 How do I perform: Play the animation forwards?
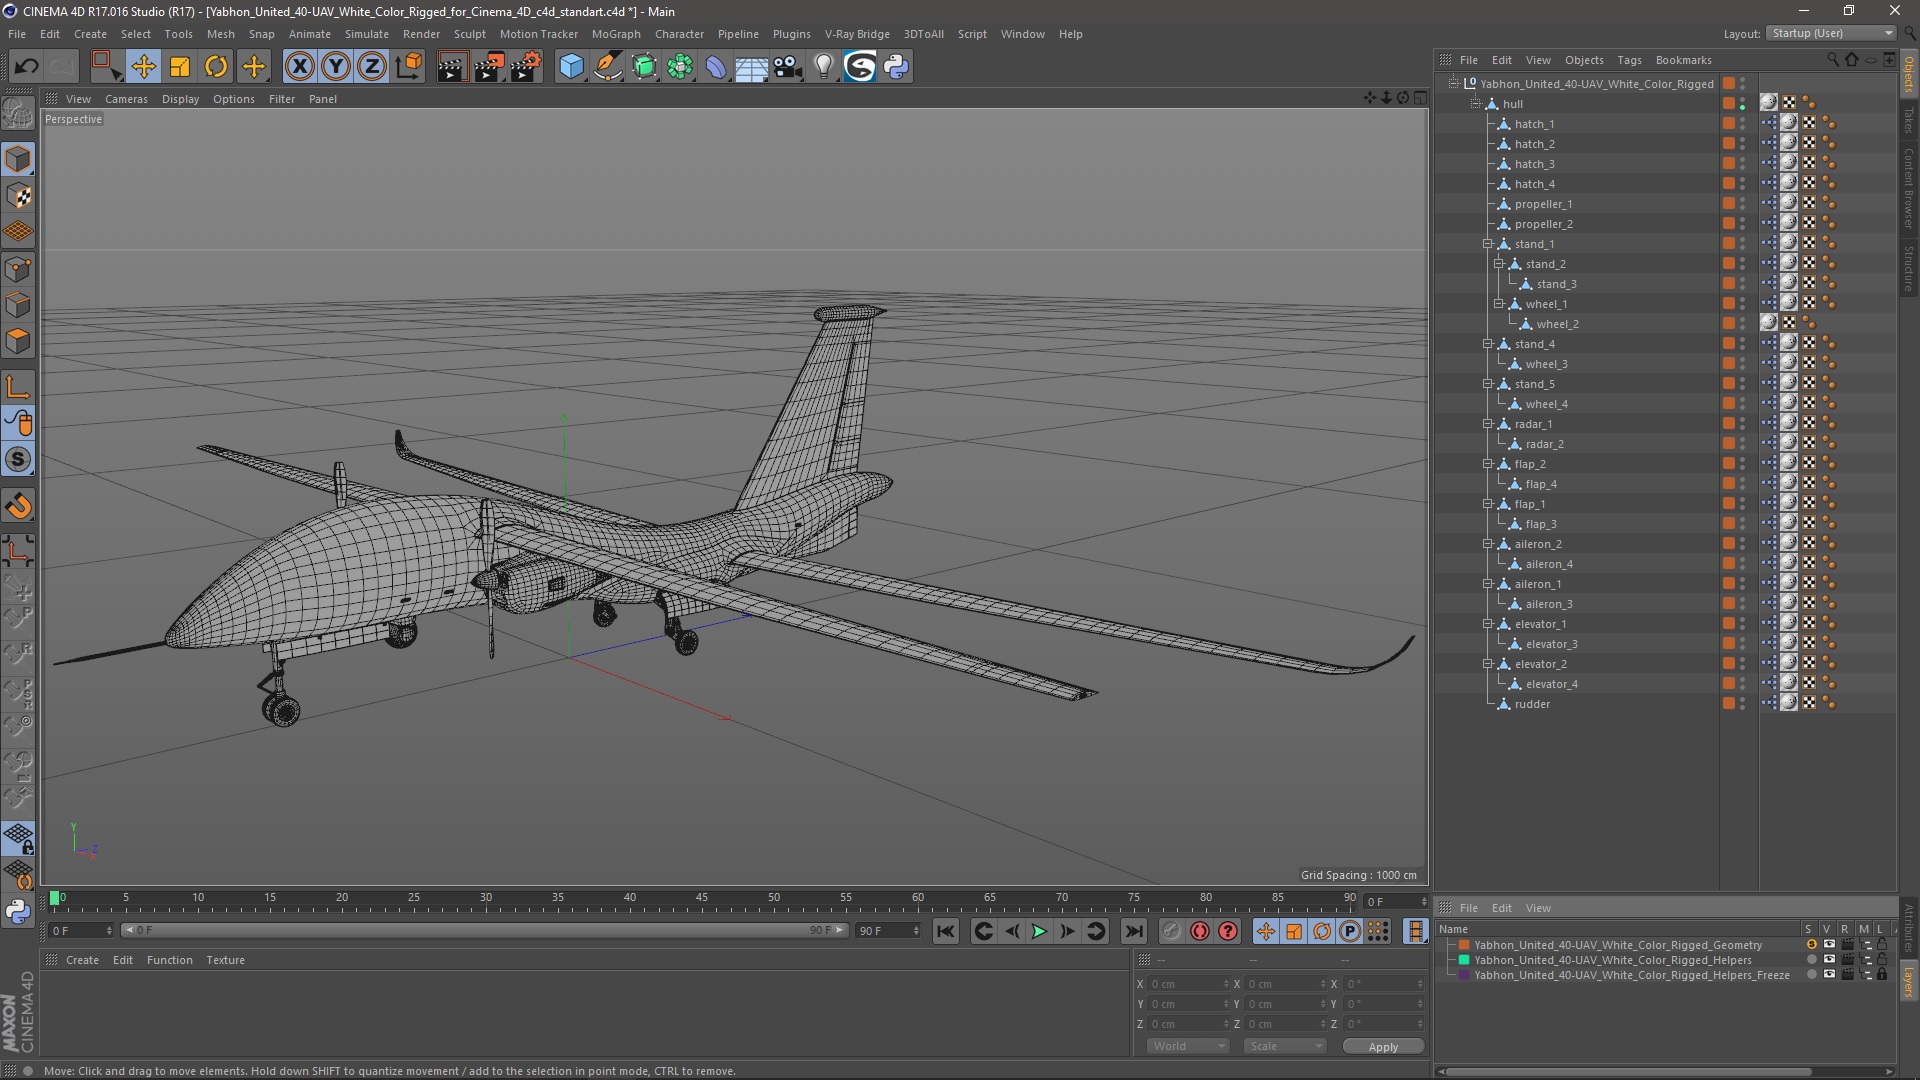[1039, 931]
